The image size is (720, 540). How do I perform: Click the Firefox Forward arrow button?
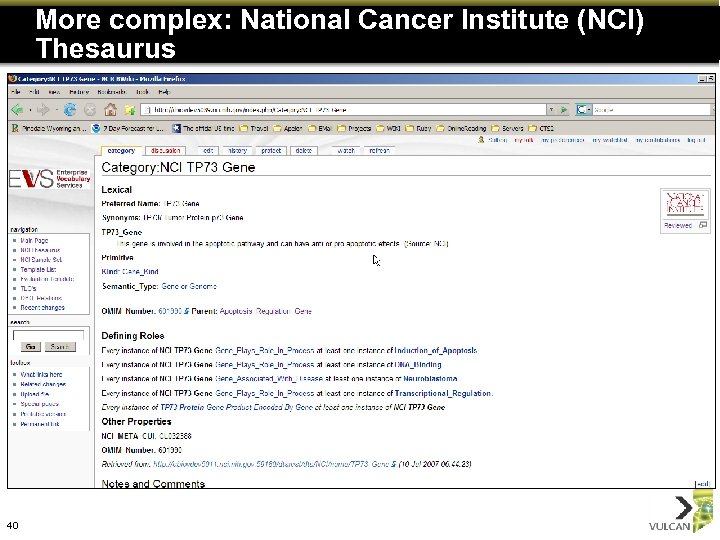[x=43, y=110]
